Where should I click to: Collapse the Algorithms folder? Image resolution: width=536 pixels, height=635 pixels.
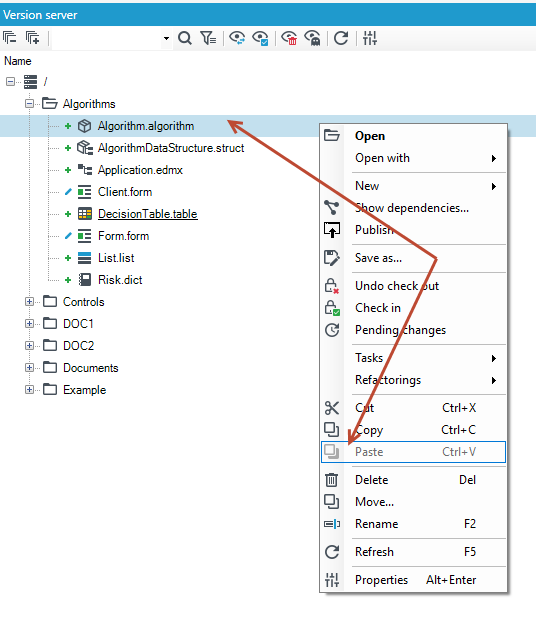coord(29,104)
